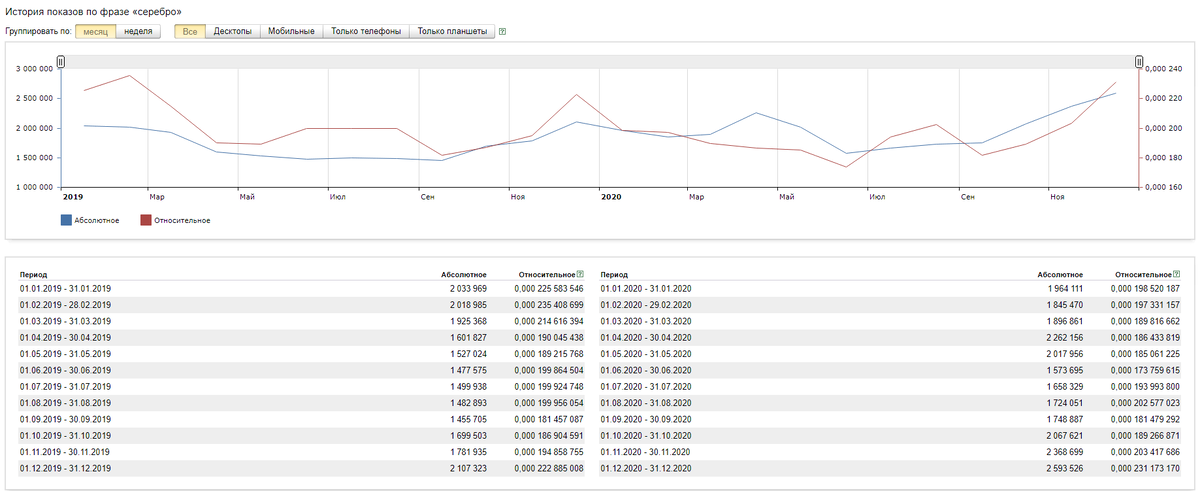The width and height of the screenshot is (1200, 491).
Task: Open help icon beside device filter buttons
Action: tap(502, 31)
